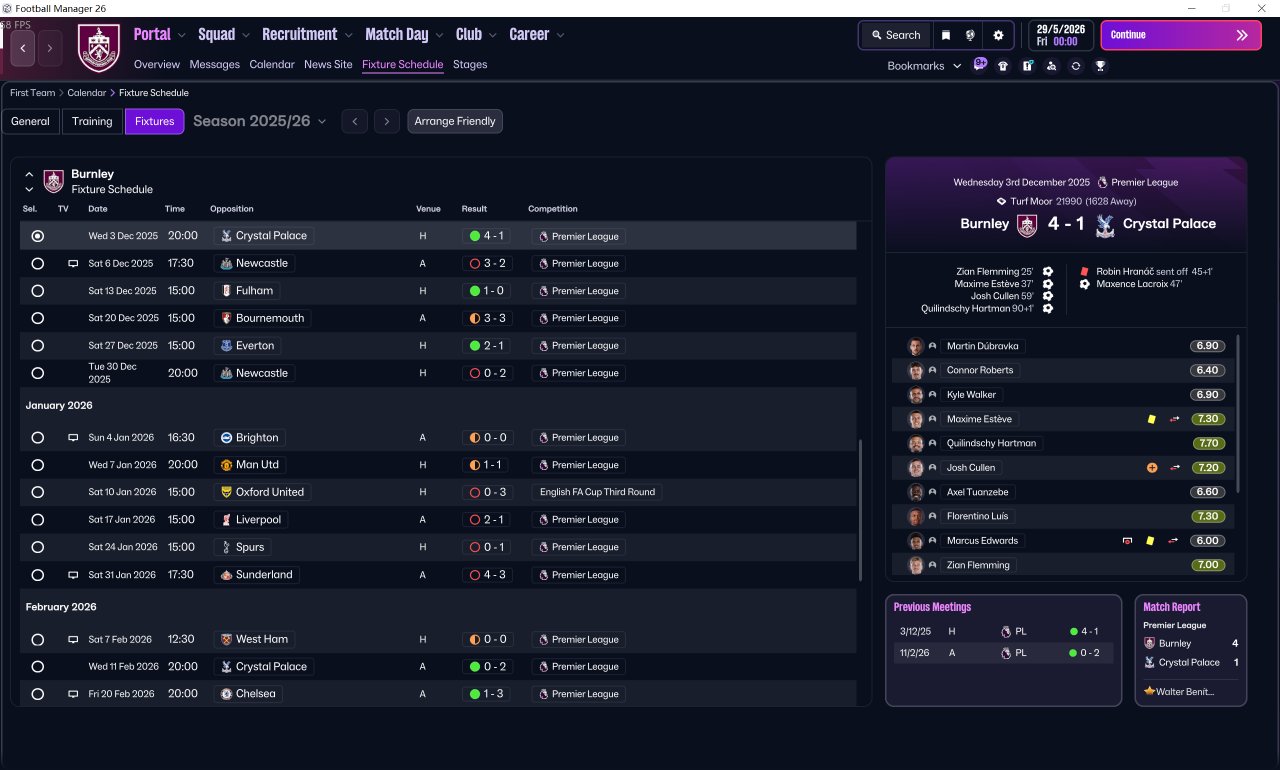Image resolution: width=1280 pixels, height=770 pixels.
Task: Open the First Team breadcrumb link
Action: [x=33, y=93]
